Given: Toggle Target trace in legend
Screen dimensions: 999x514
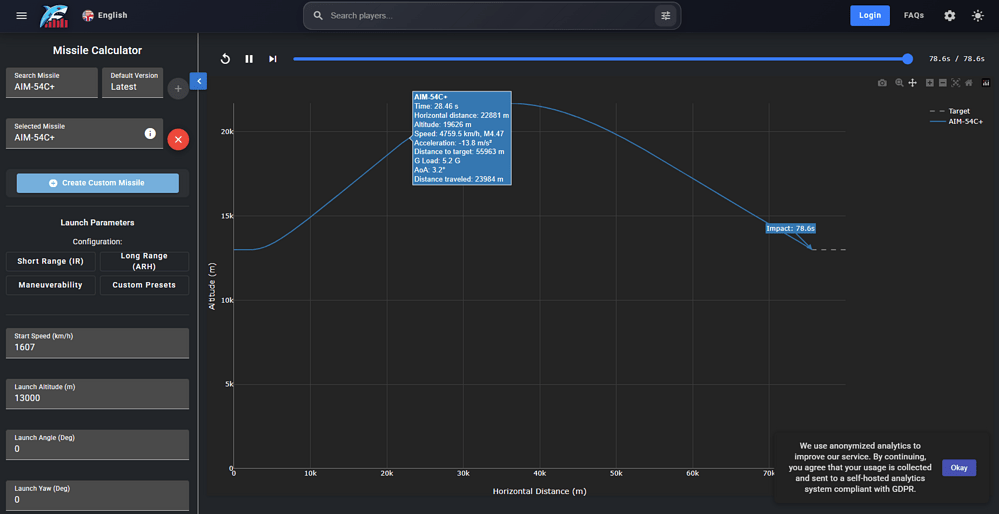Looking at the screenshot, I should pos(949,111).
